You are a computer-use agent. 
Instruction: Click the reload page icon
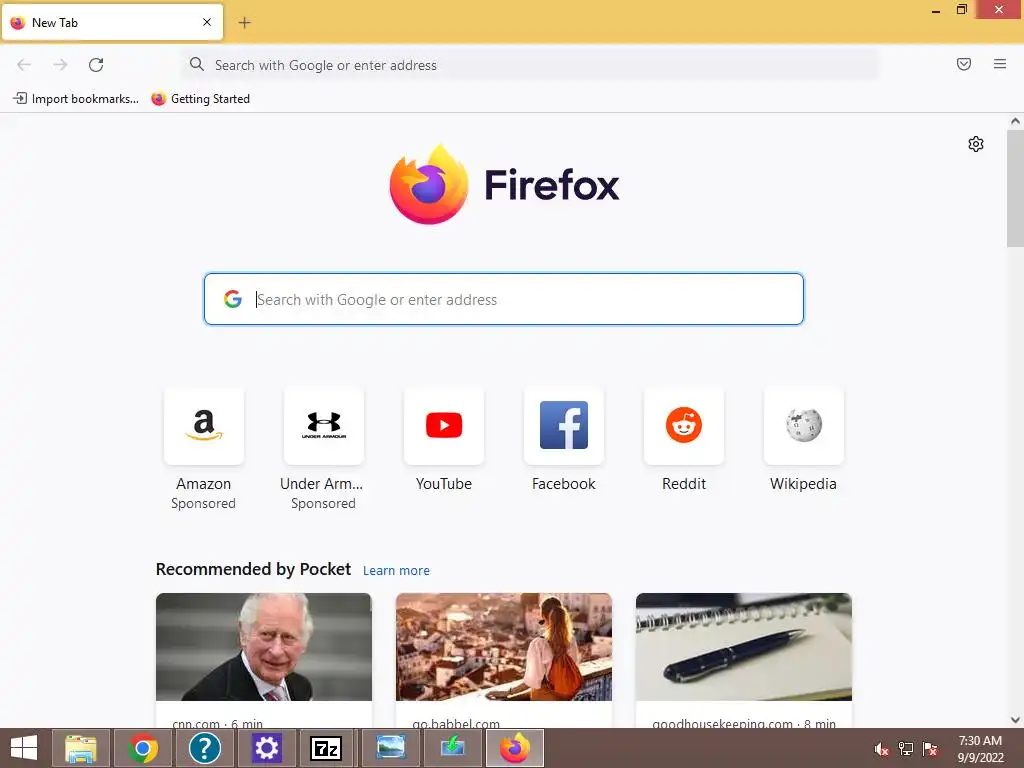point(96,65)
